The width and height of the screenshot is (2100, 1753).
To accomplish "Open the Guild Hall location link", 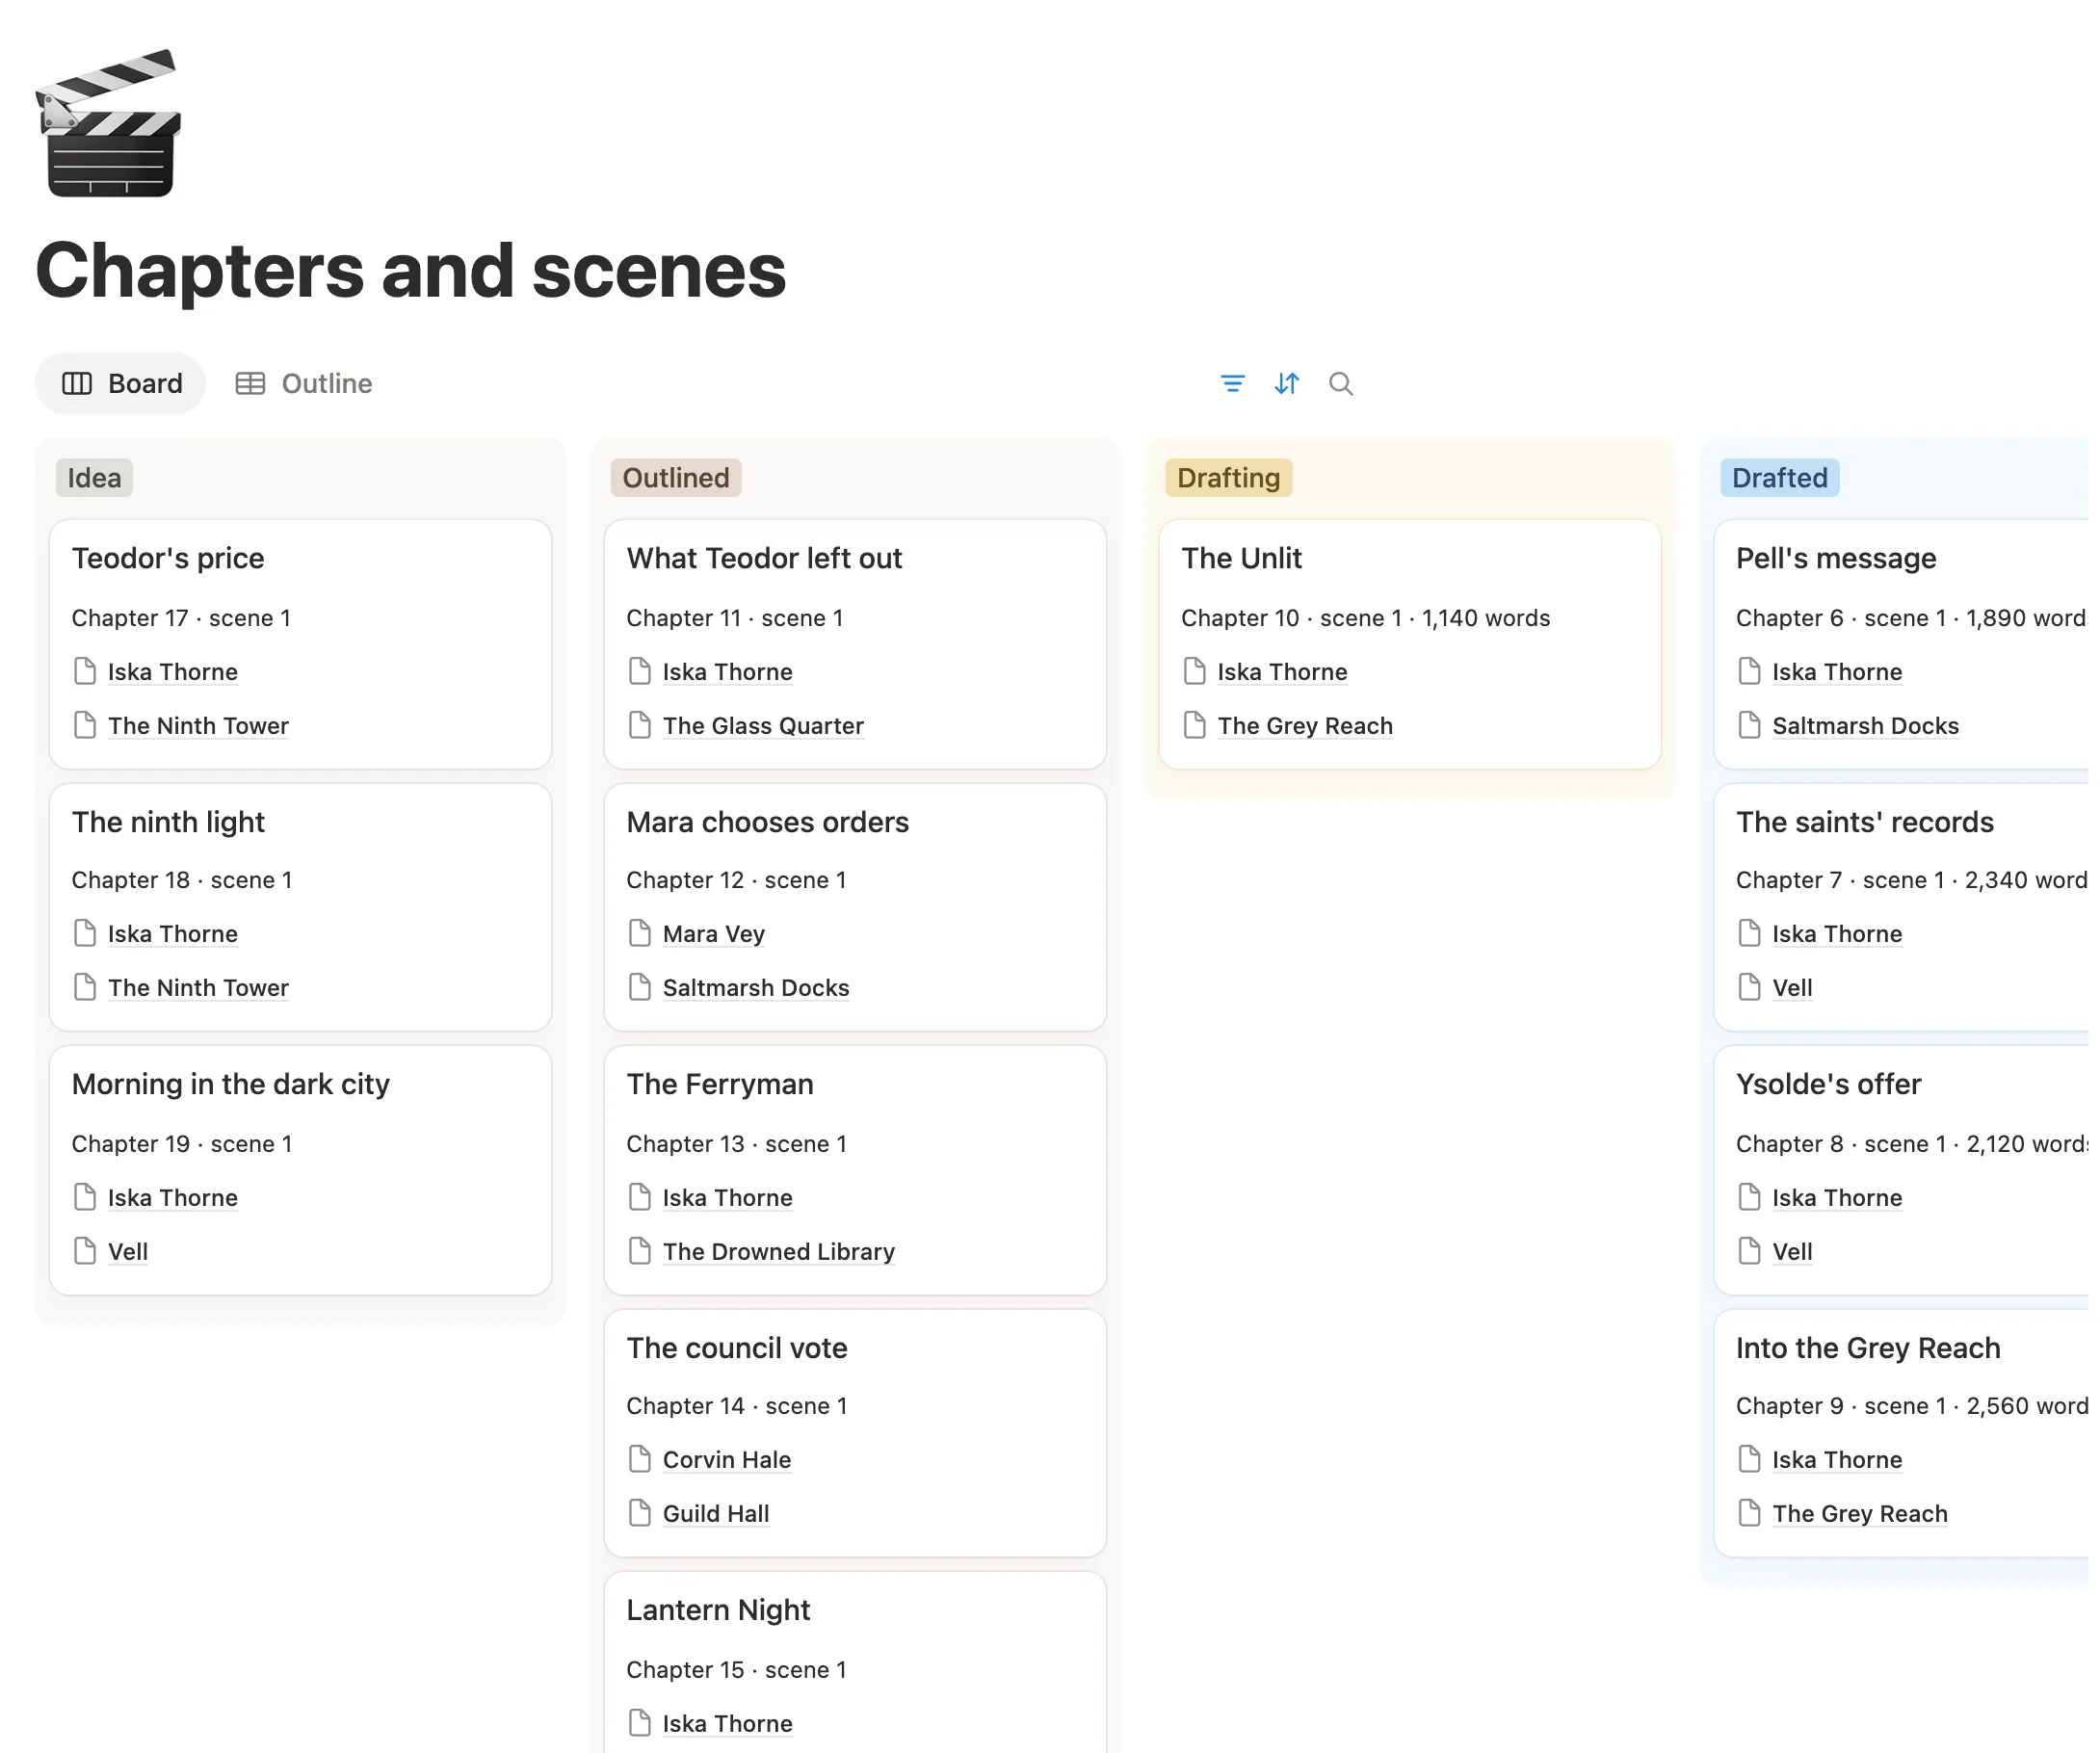I will [x=716, y=1514].
